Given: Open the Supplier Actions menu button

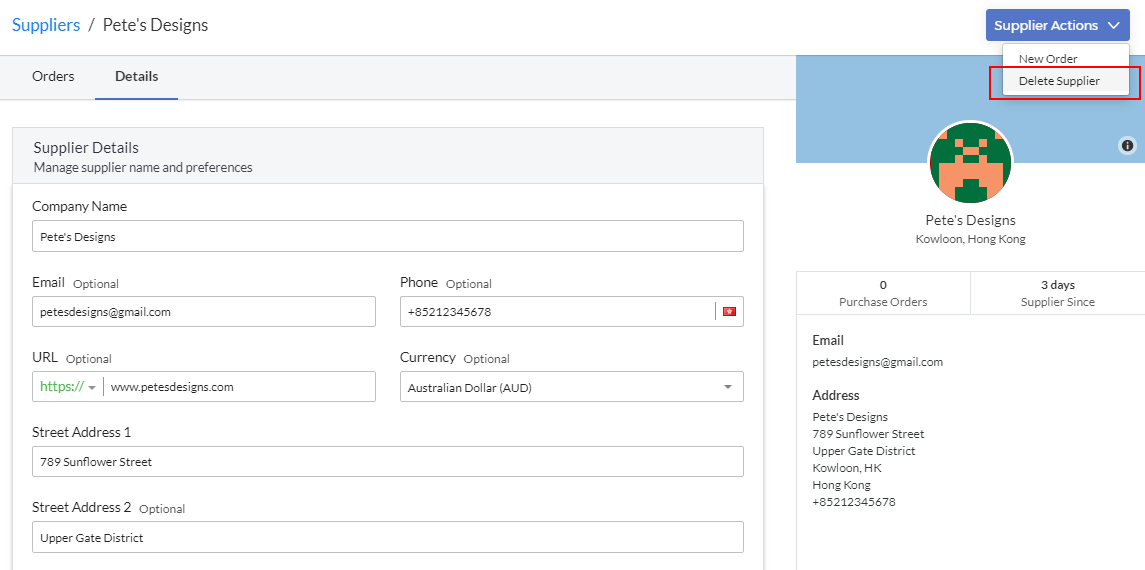Looking at the screenshot, I should pyautogui.click(x=1057, y=26).
